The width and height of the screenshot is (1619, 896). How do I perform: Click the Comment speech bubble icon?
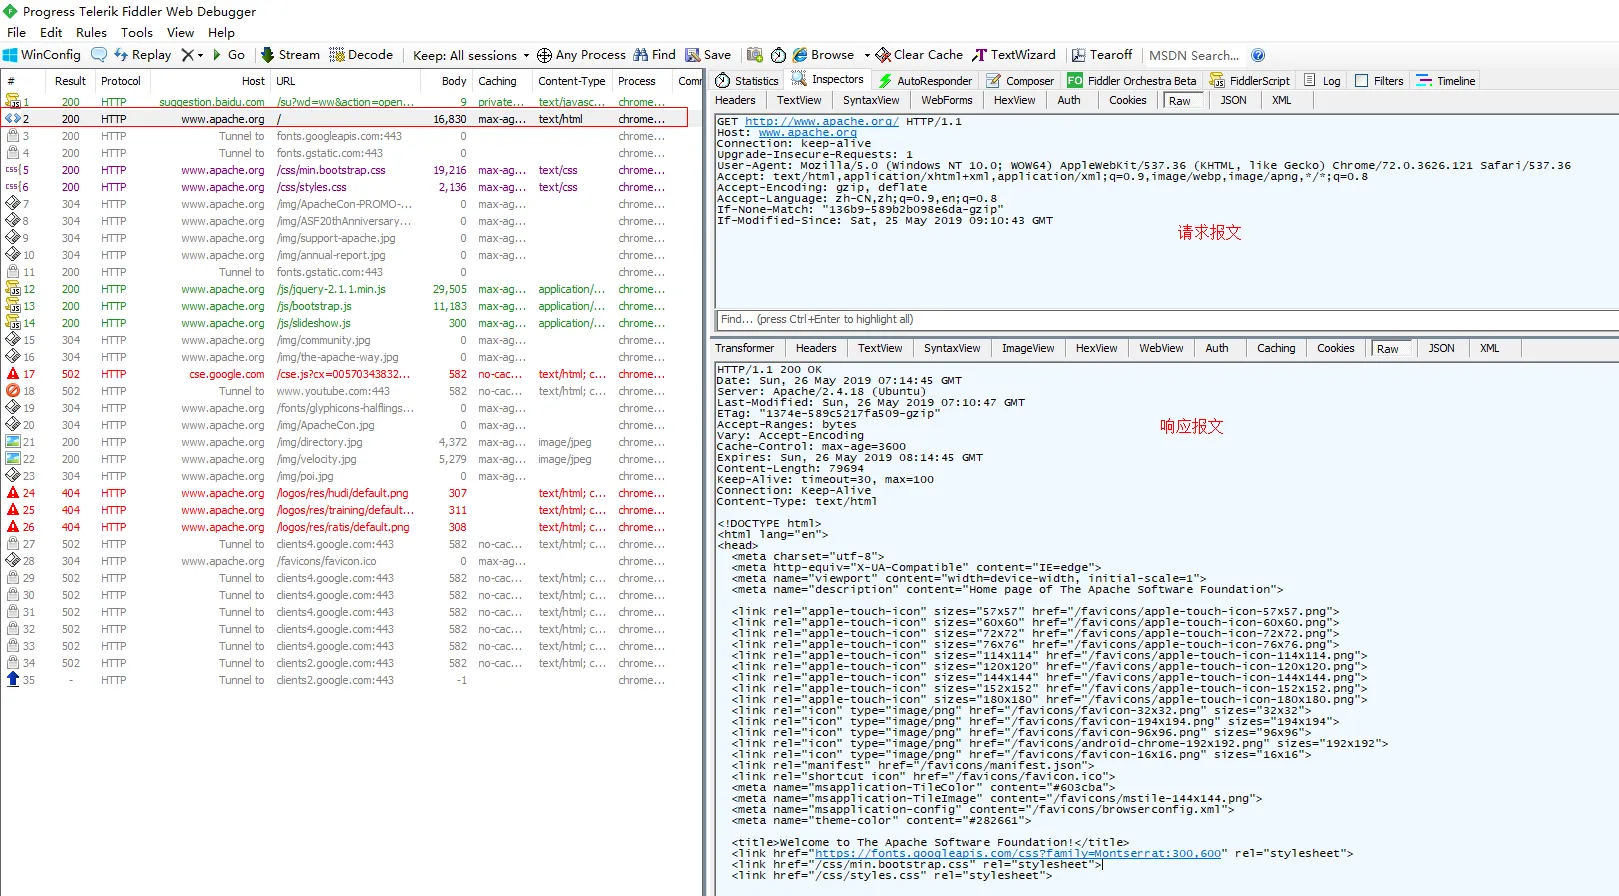pos(99,55)
